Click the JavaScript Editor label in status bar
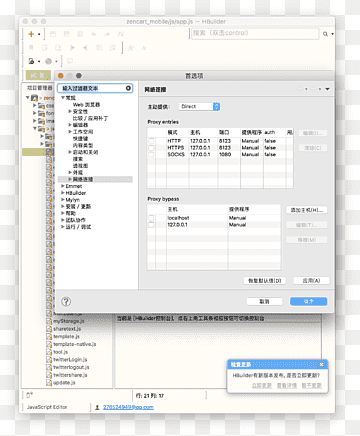The height and width of the screenshot is (436, 360). (47, 407)
